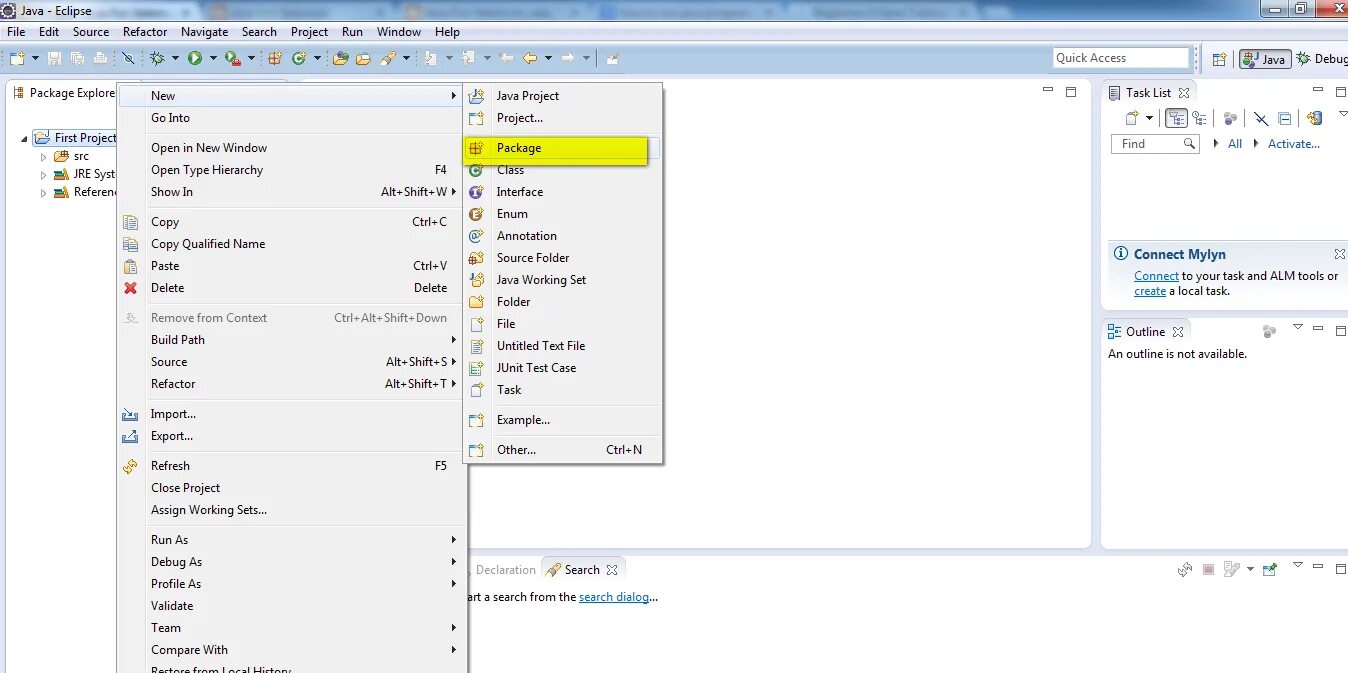This screenshot has height=673, width=1348.
Task: Open Search toolbar dropdown arrow
Action: [x=406, y=58]
